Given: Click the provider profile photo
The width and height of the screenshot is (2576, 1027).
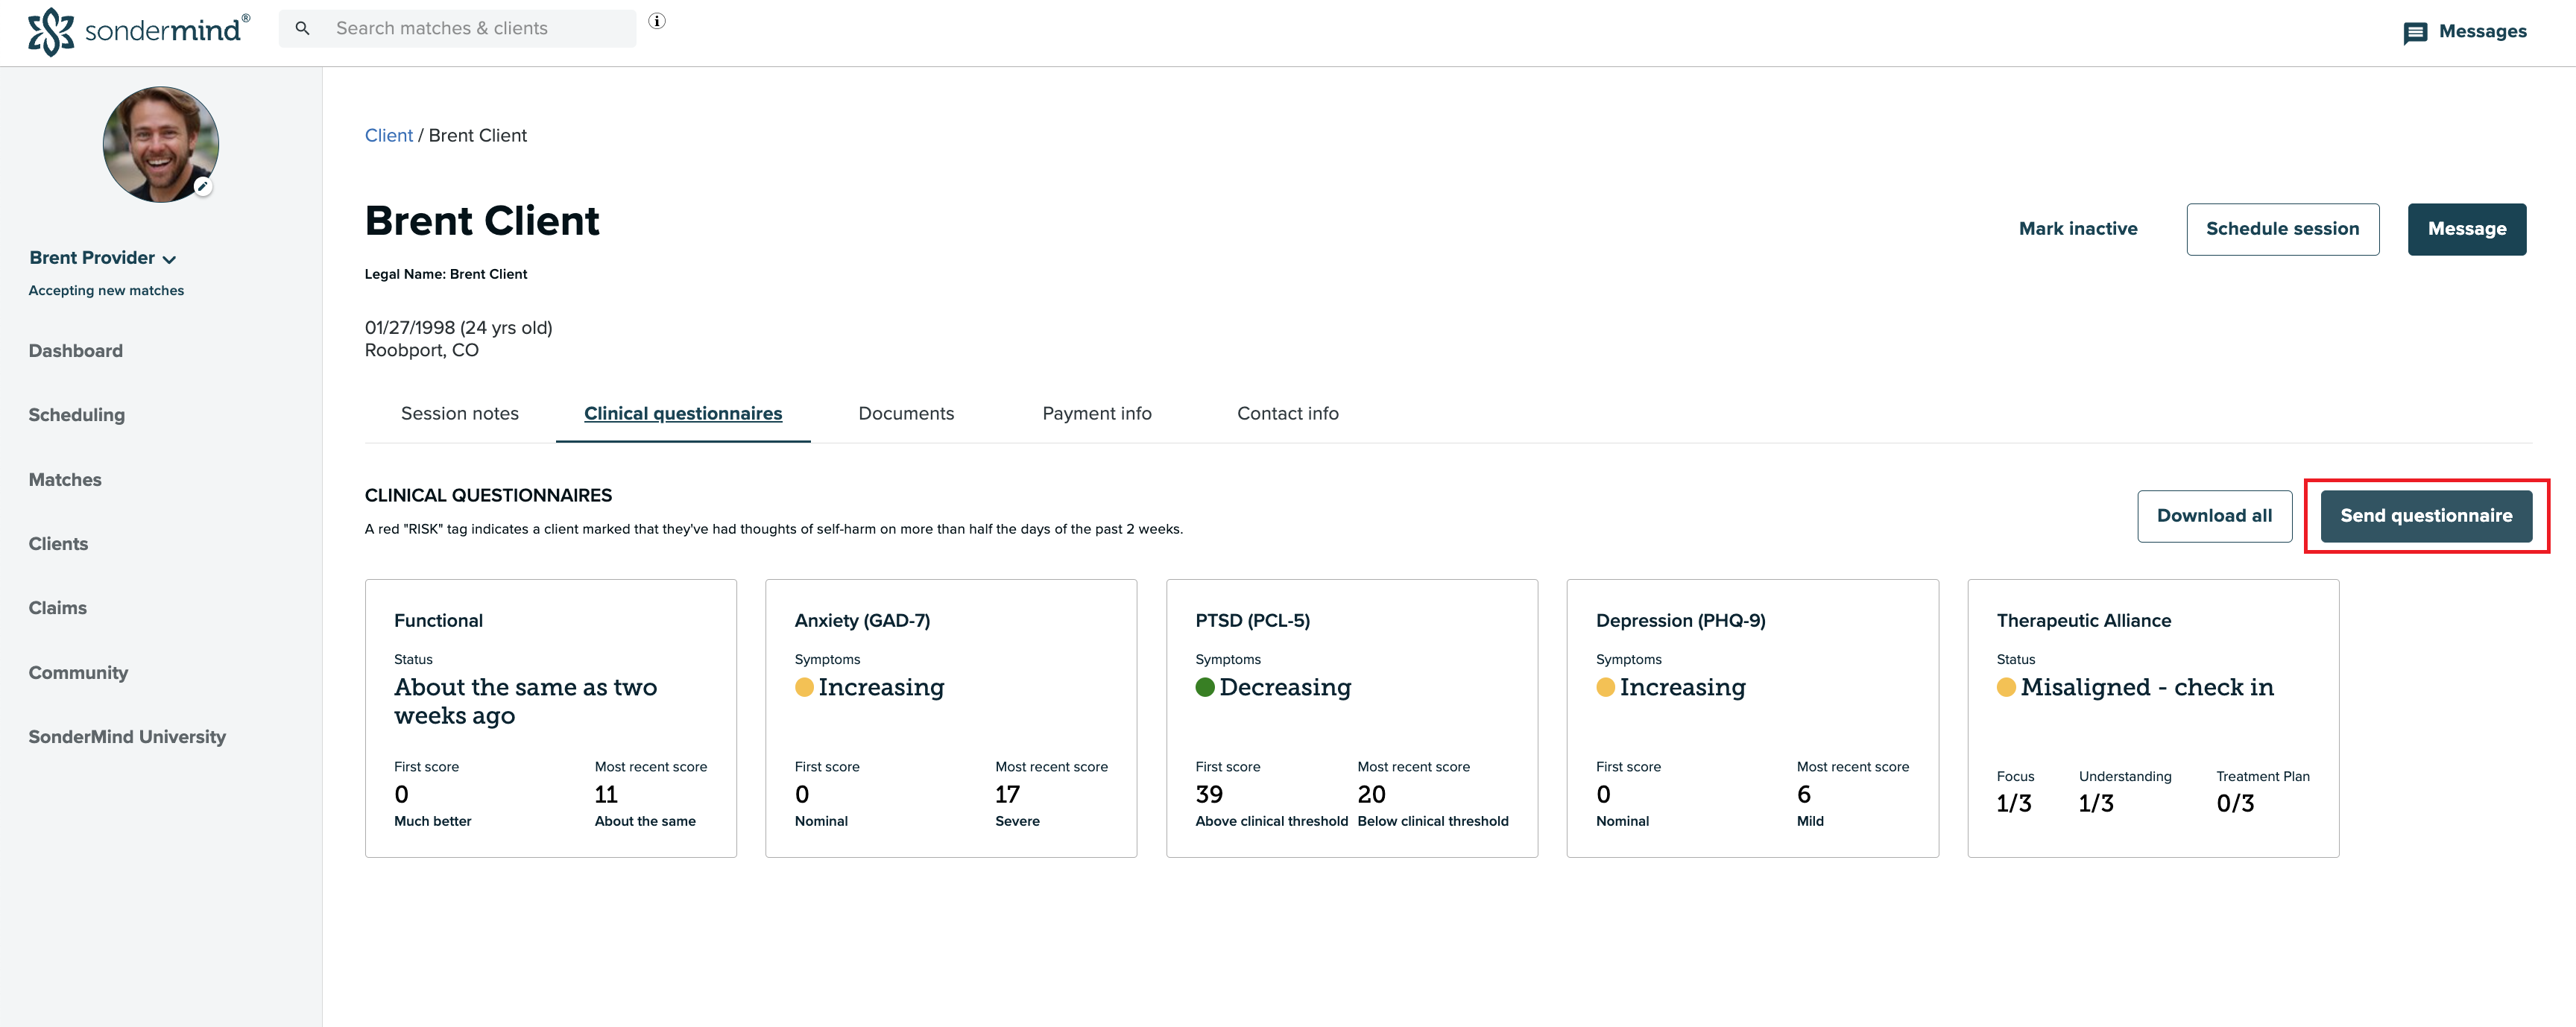Looking at the screenshot, I should coord(160,143).
